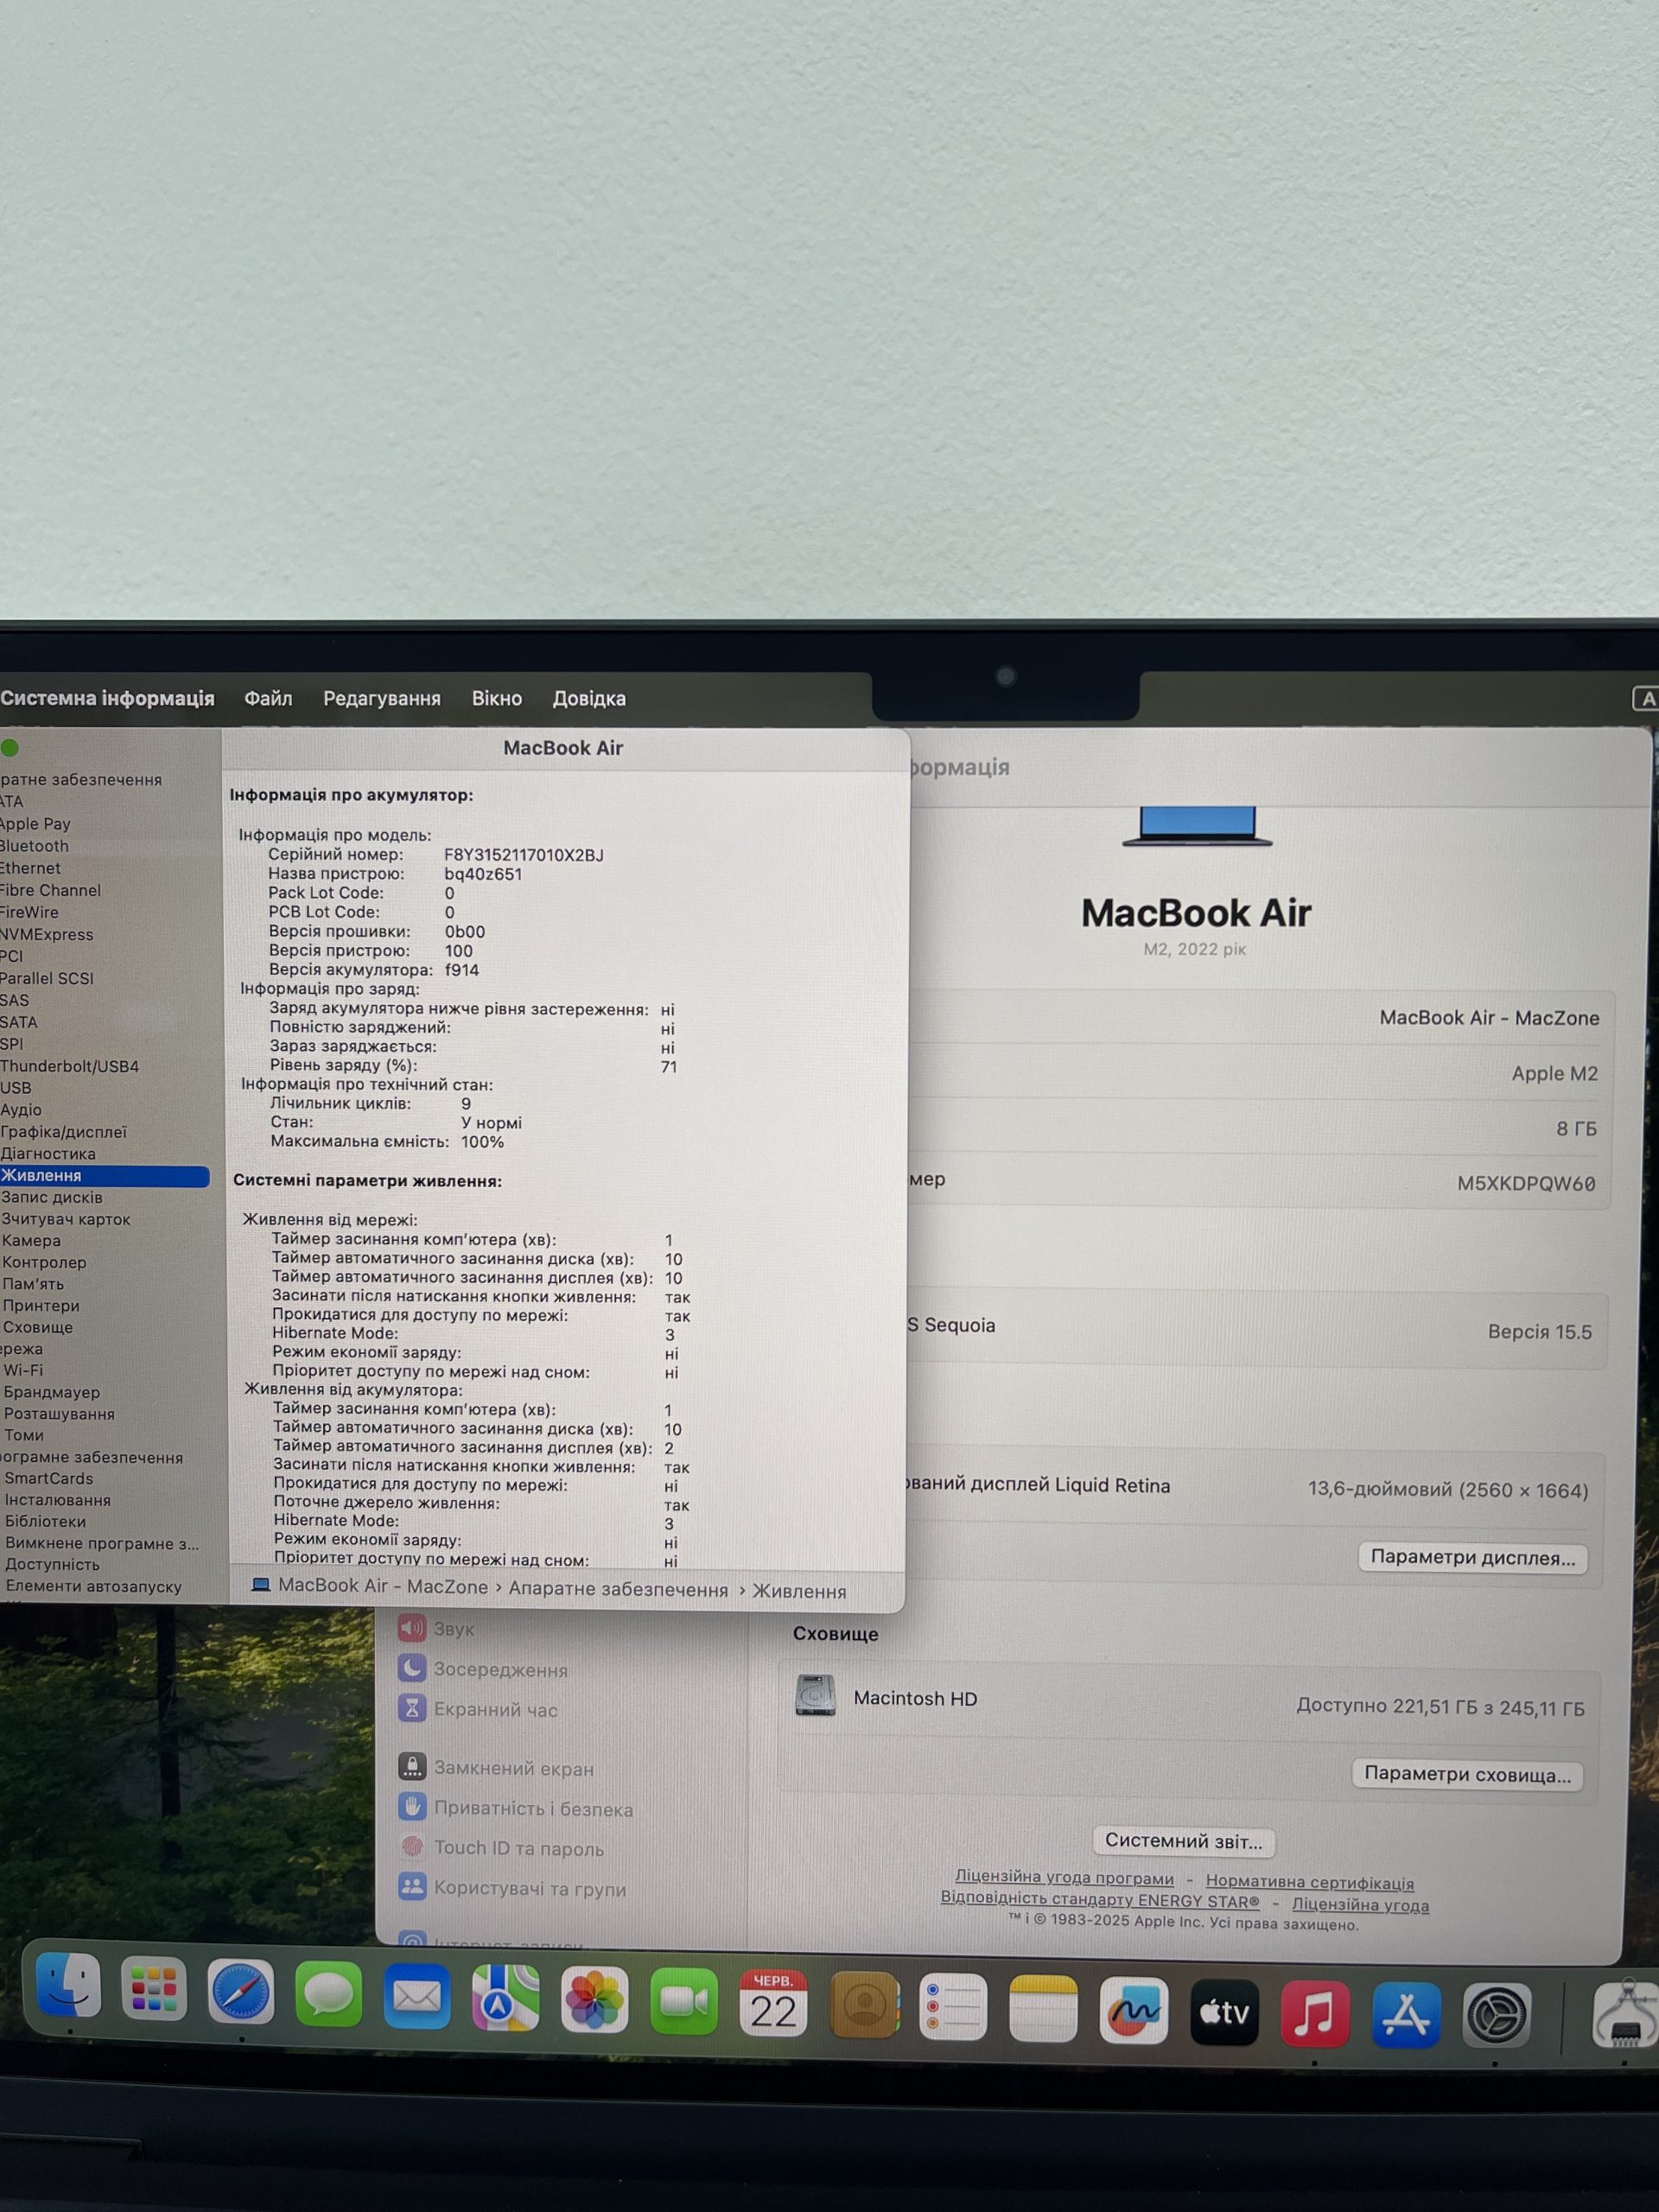Select Apple Pay in hardware list
Screen dimensions: 1659x2212
36,824
